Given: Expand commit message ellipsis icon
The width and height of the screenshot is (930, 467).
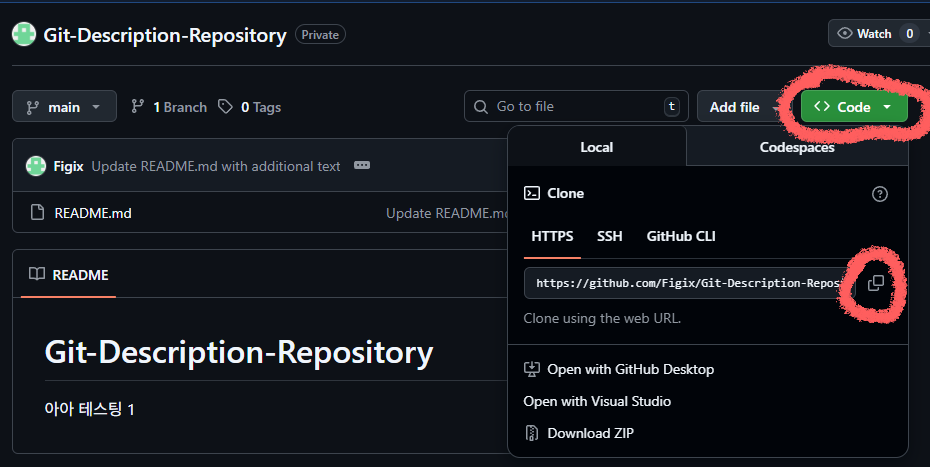Looking at the screenshot, I should 362,166.
